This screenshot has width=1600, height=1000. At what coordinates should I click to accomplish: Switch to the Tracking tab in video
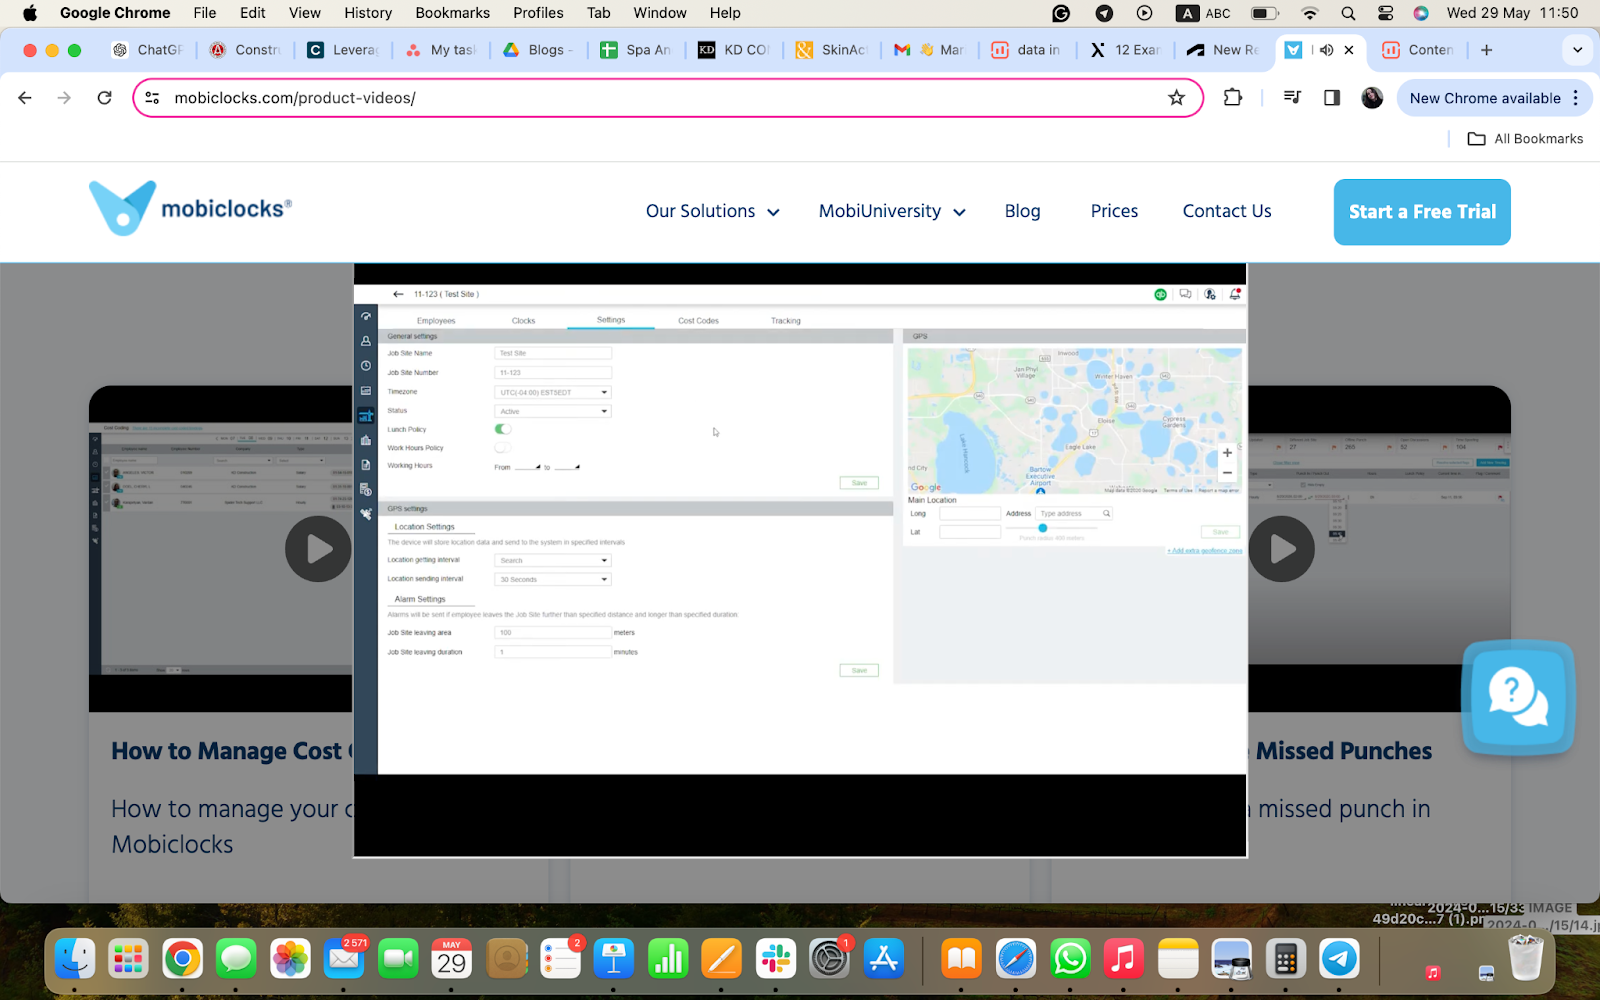point(785,320)
